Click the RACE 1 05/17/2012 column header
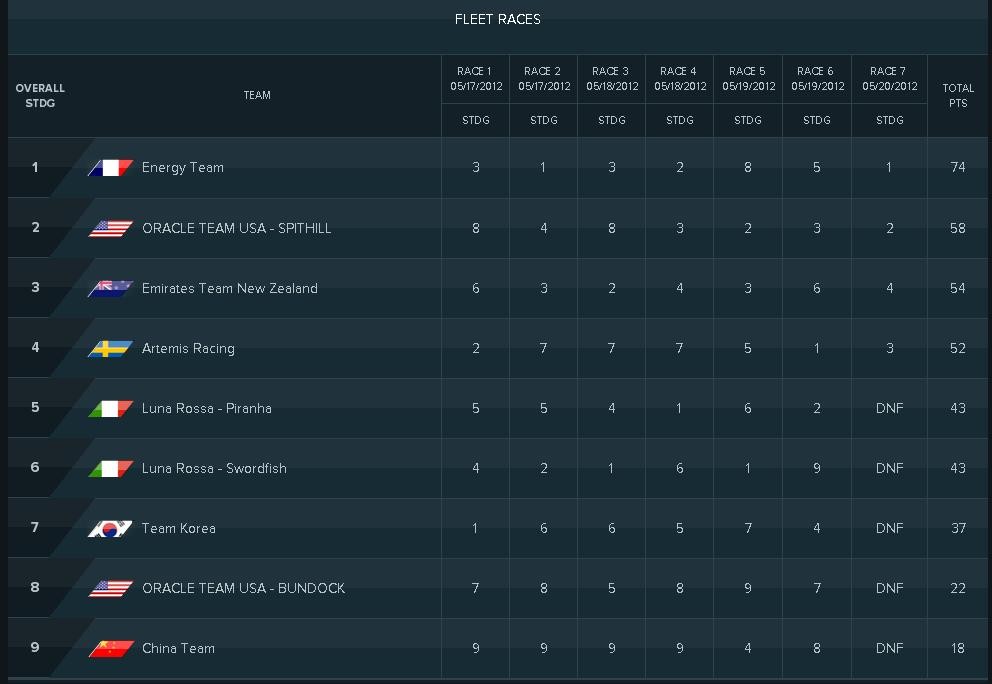The height and width of the screenshot is (684, 992). [x=475, y=79]
